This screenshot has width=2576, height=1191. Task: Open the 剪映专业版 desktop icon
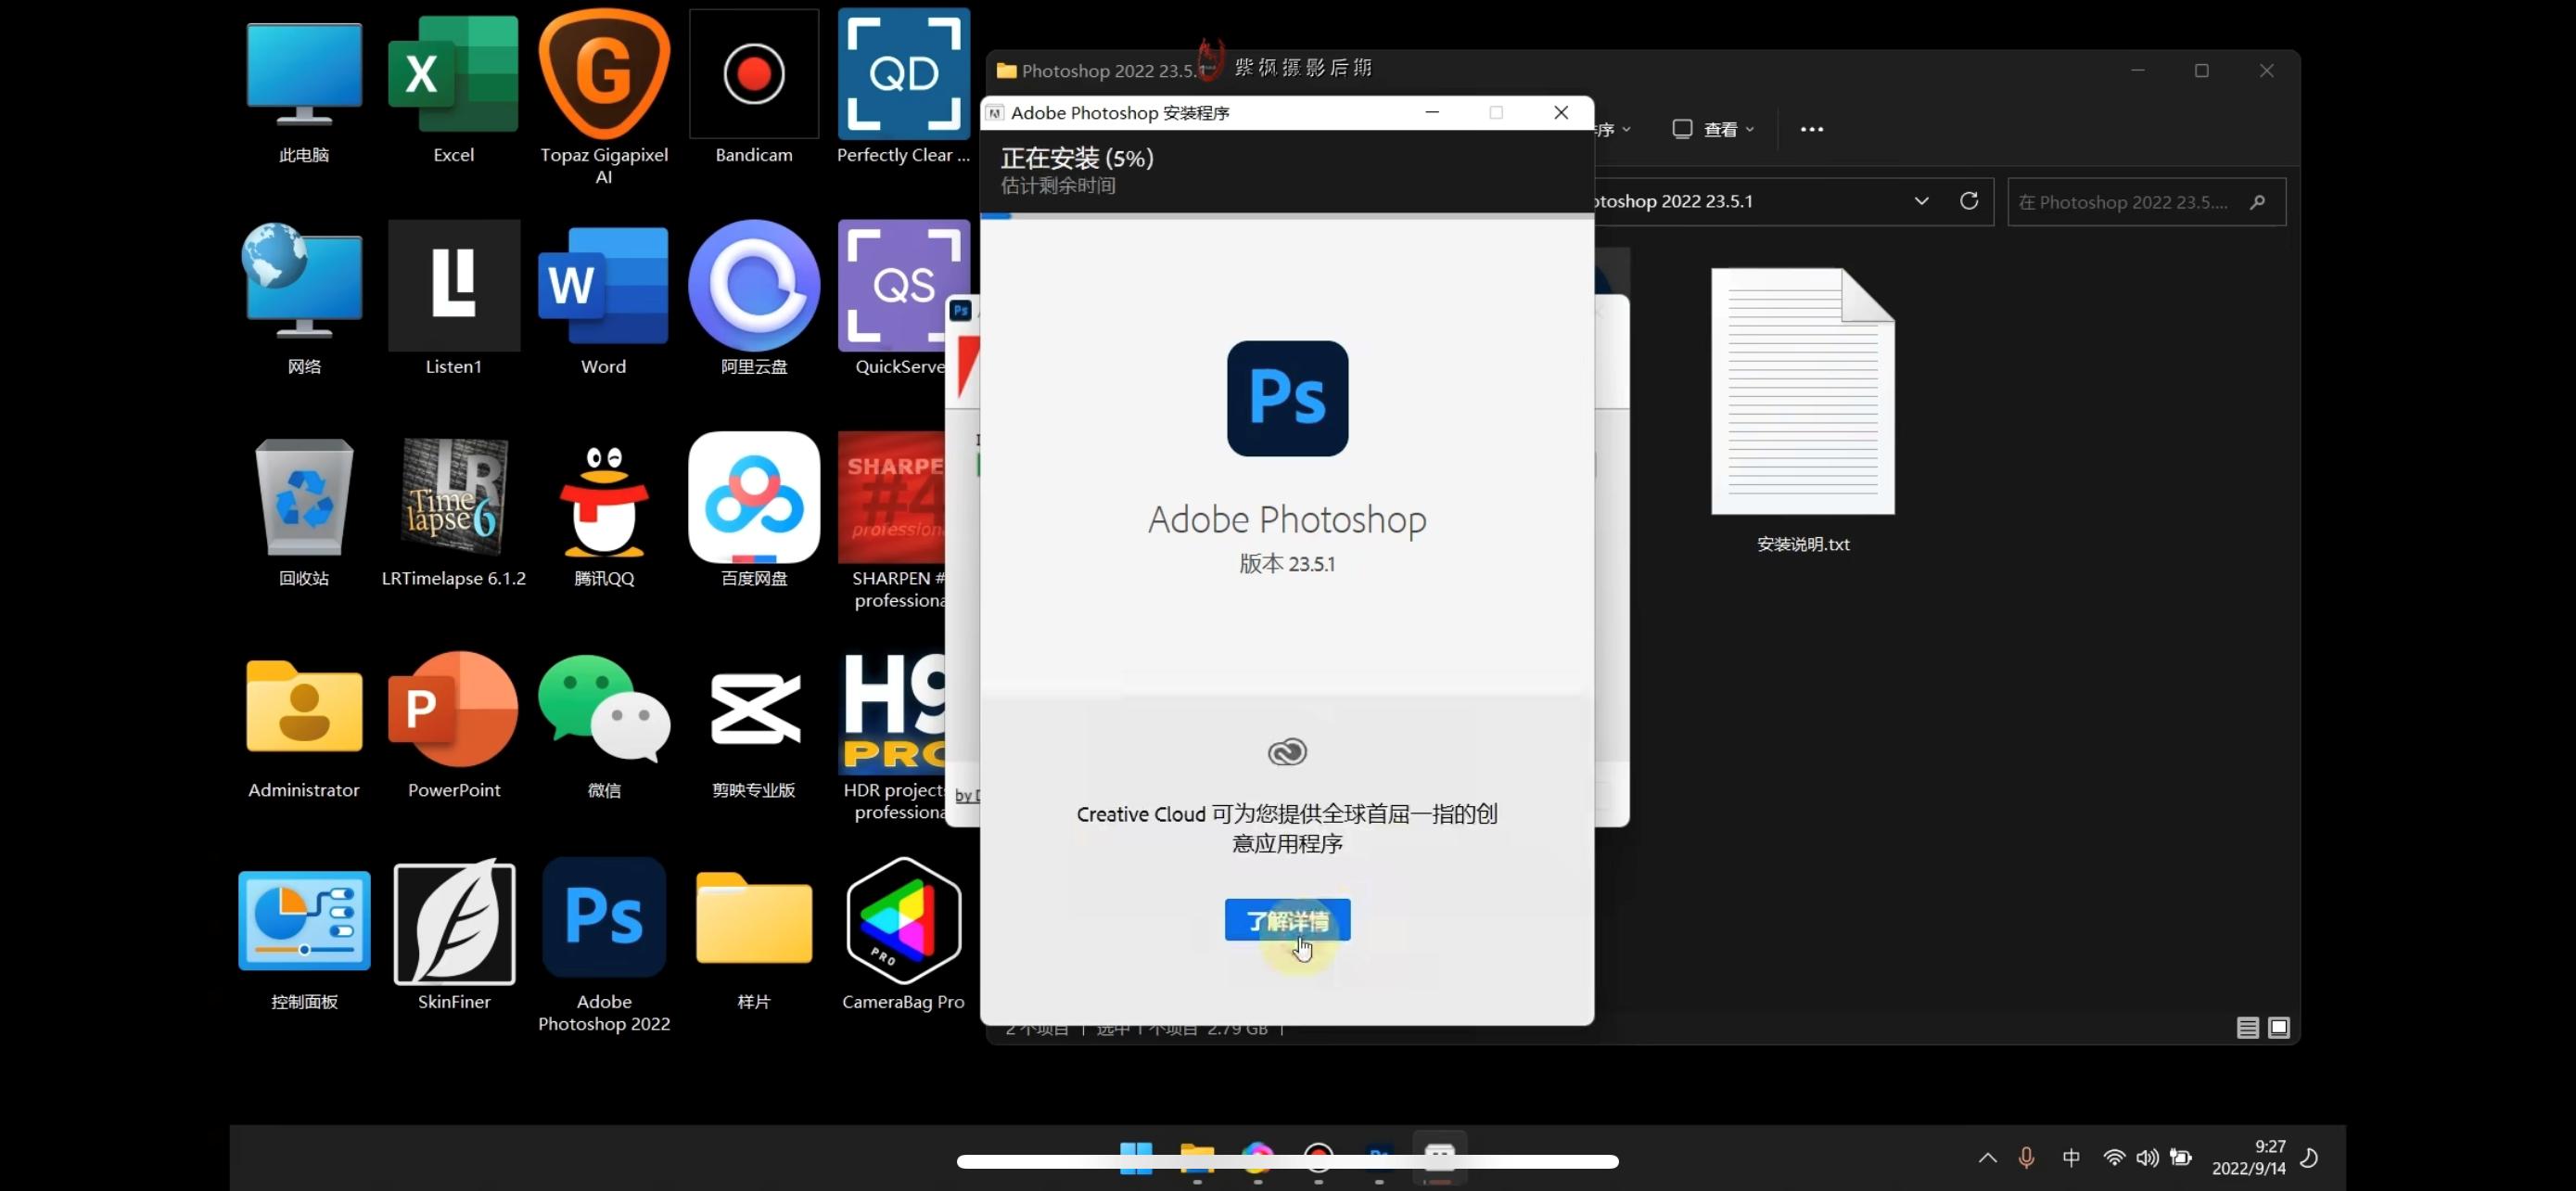point(753,709)
